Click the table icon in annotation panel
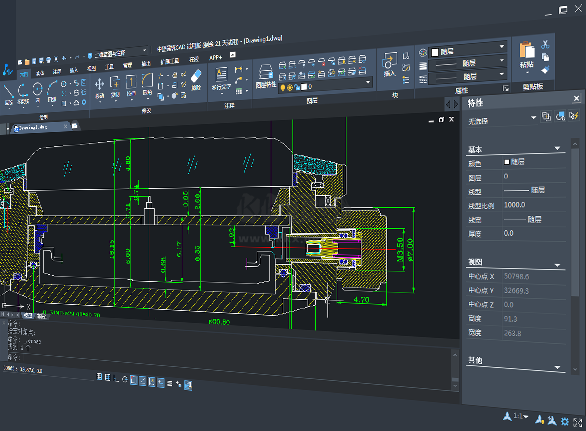 pyautogui.click(x=239, y=91)
